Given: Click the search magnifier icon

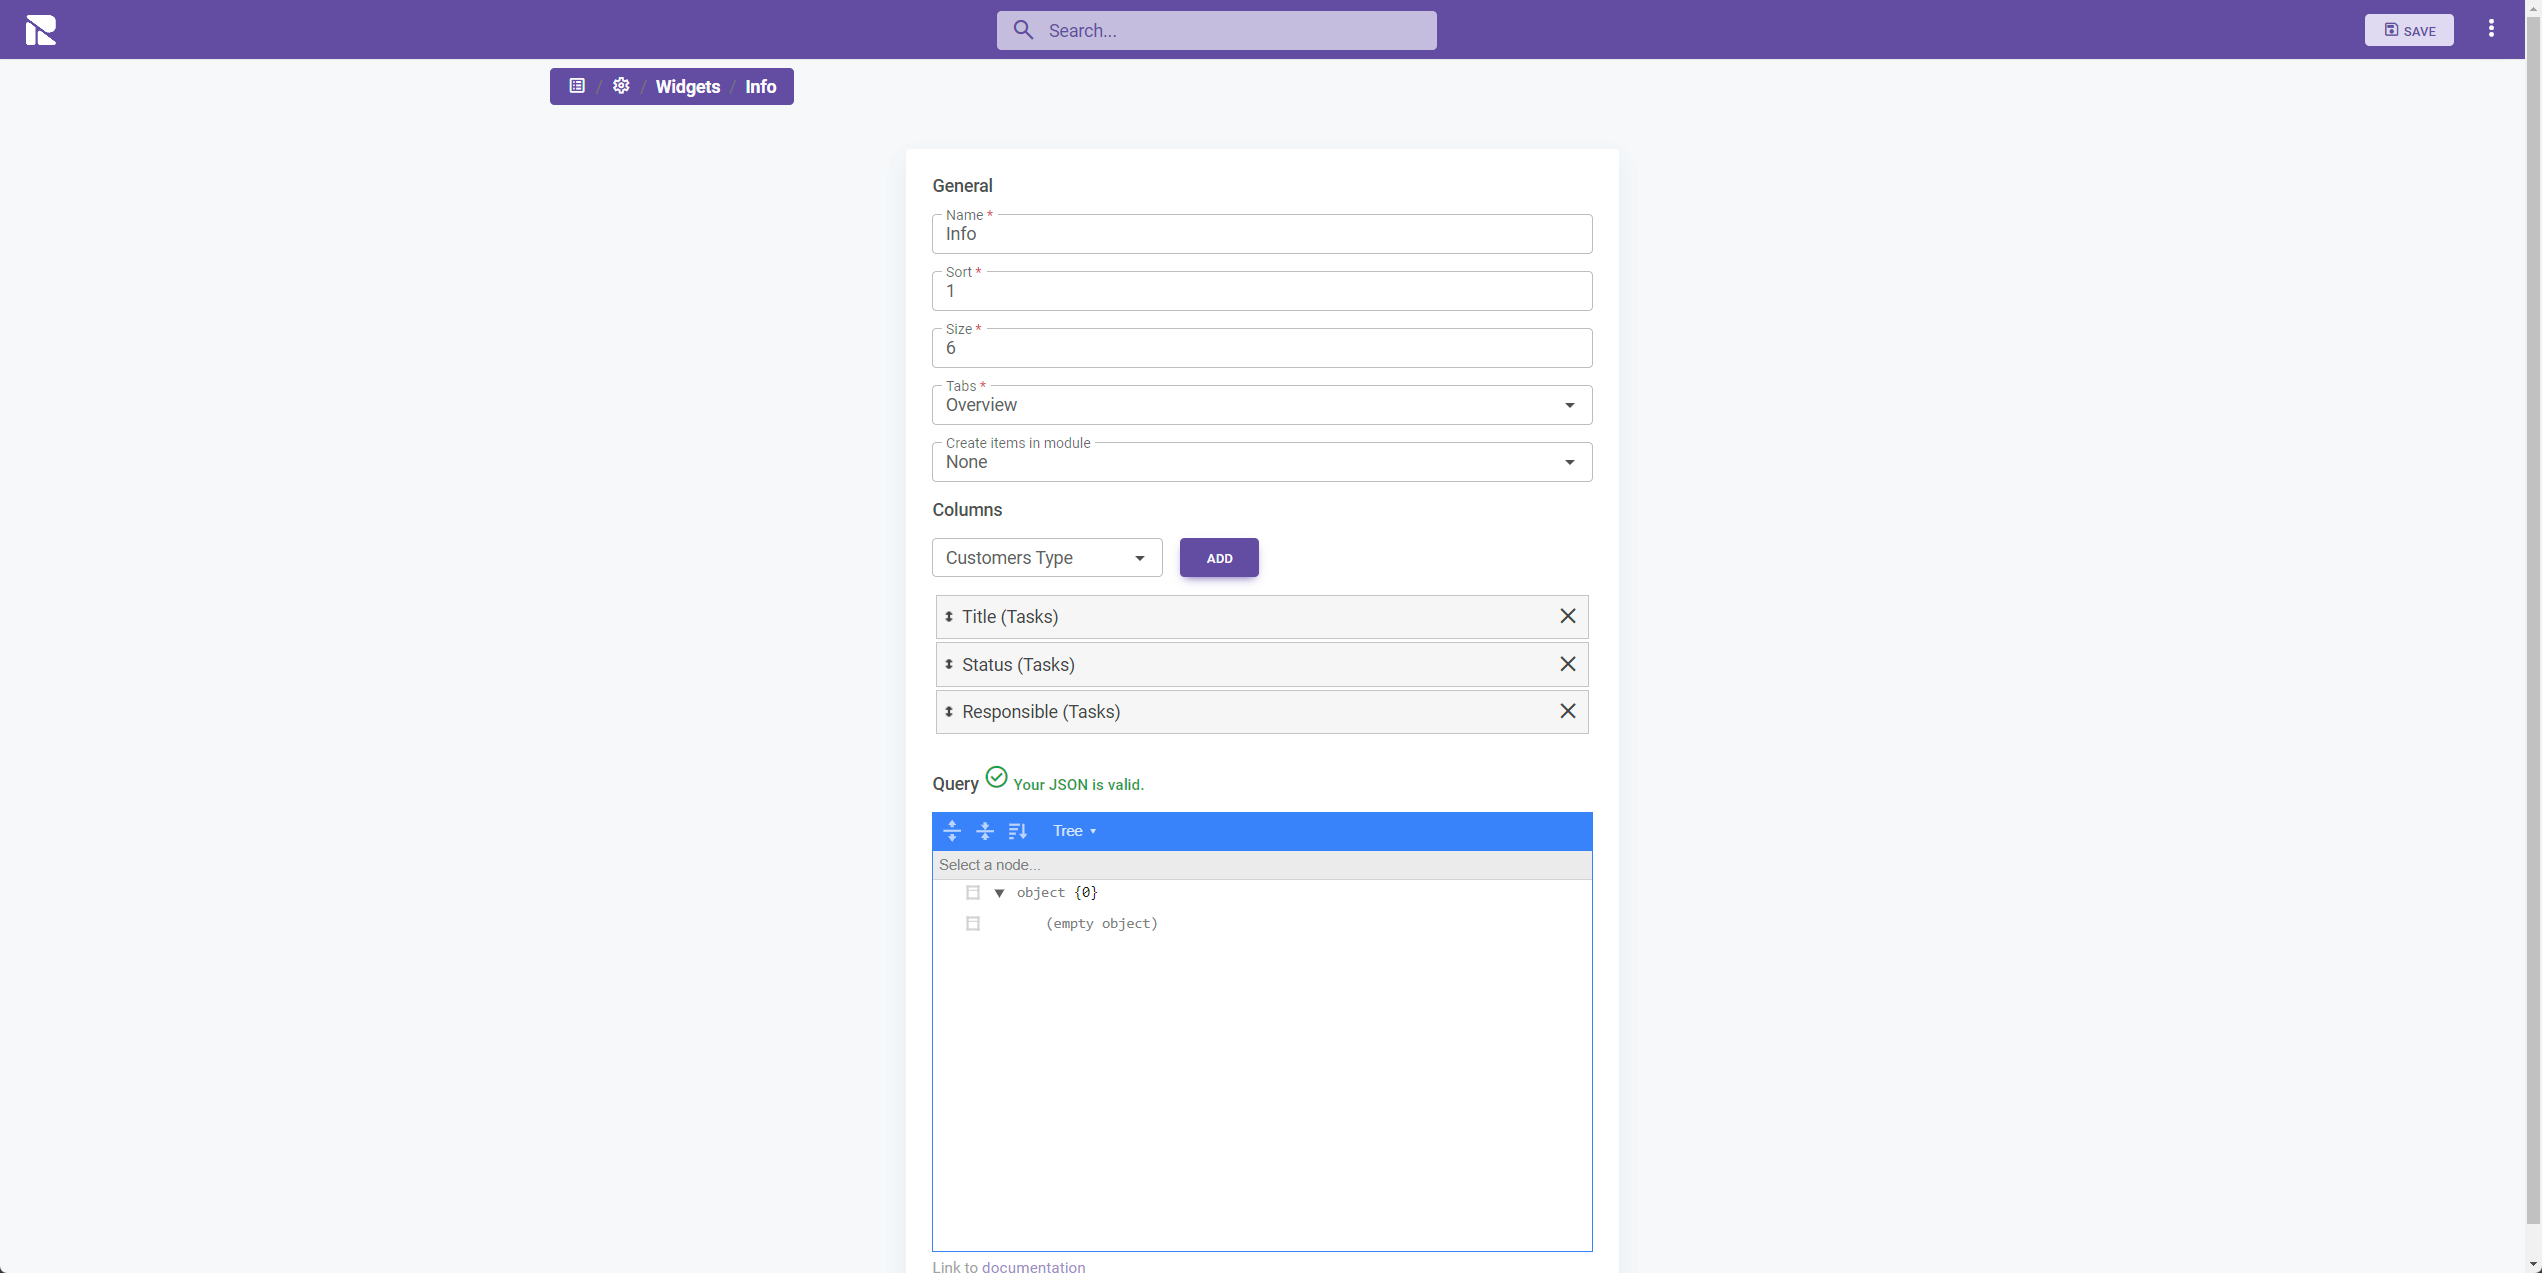Looking at the screenshot, I should click(x=1023, y=30).
